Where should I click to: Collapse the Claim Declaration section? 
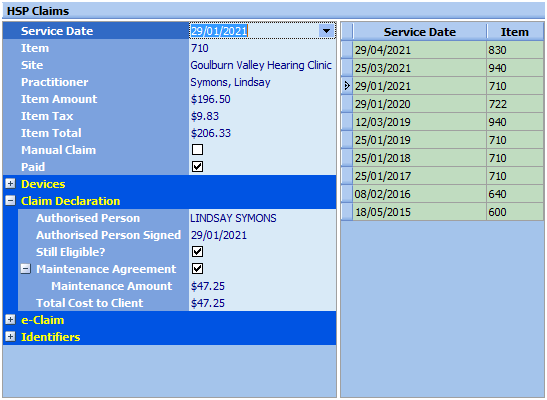click(x=10, y=201)
